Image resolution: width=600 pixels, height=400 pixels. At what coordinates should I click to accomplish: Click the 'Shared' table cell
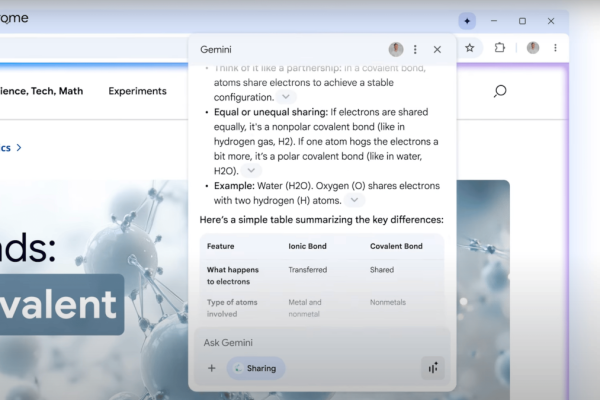point(382,270)
